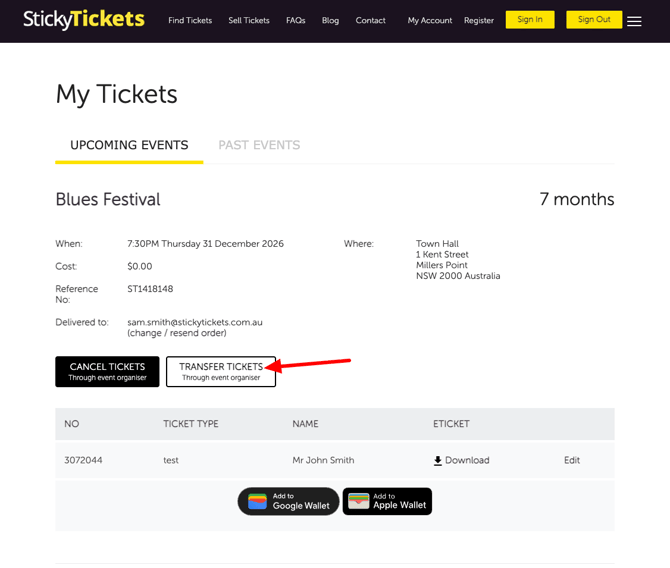Viewport: 670px width, 568px height.
Task: Go to FAQs page
Action: click(296, 21)
